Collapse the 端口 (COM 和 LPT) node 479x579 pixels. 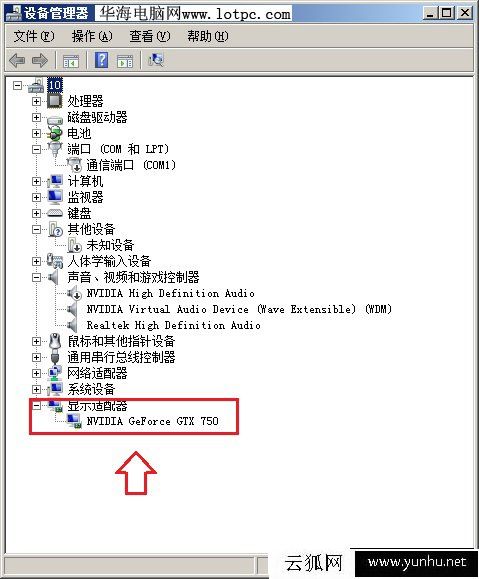coord(36,149)
